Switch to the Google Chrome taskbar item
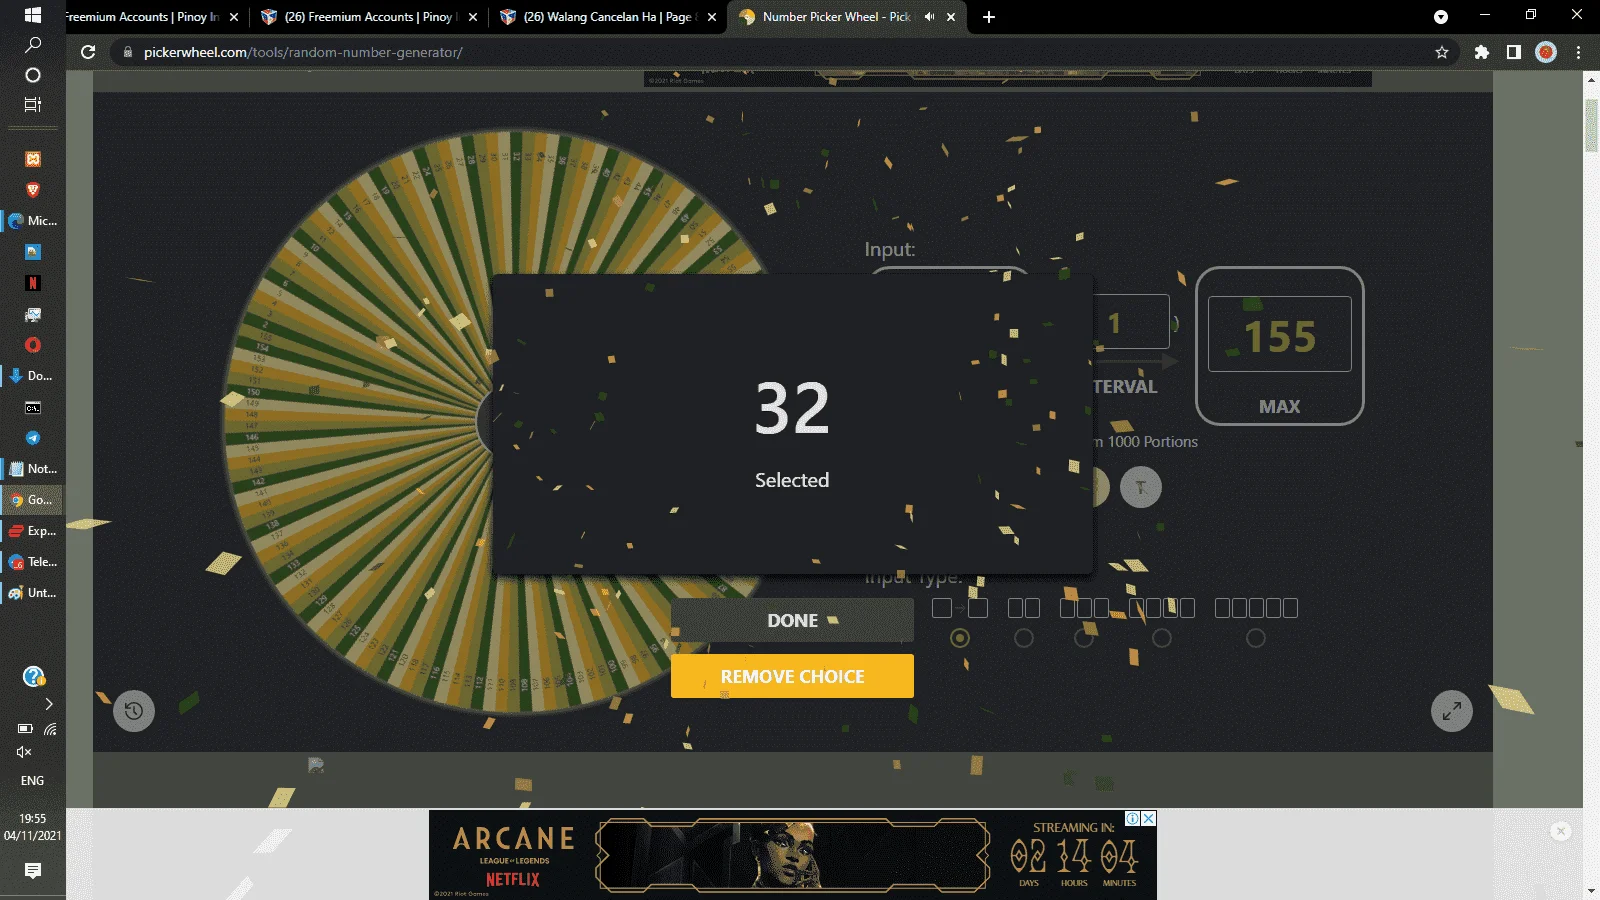The image size is (1600, 900). [x=32, y=500]
